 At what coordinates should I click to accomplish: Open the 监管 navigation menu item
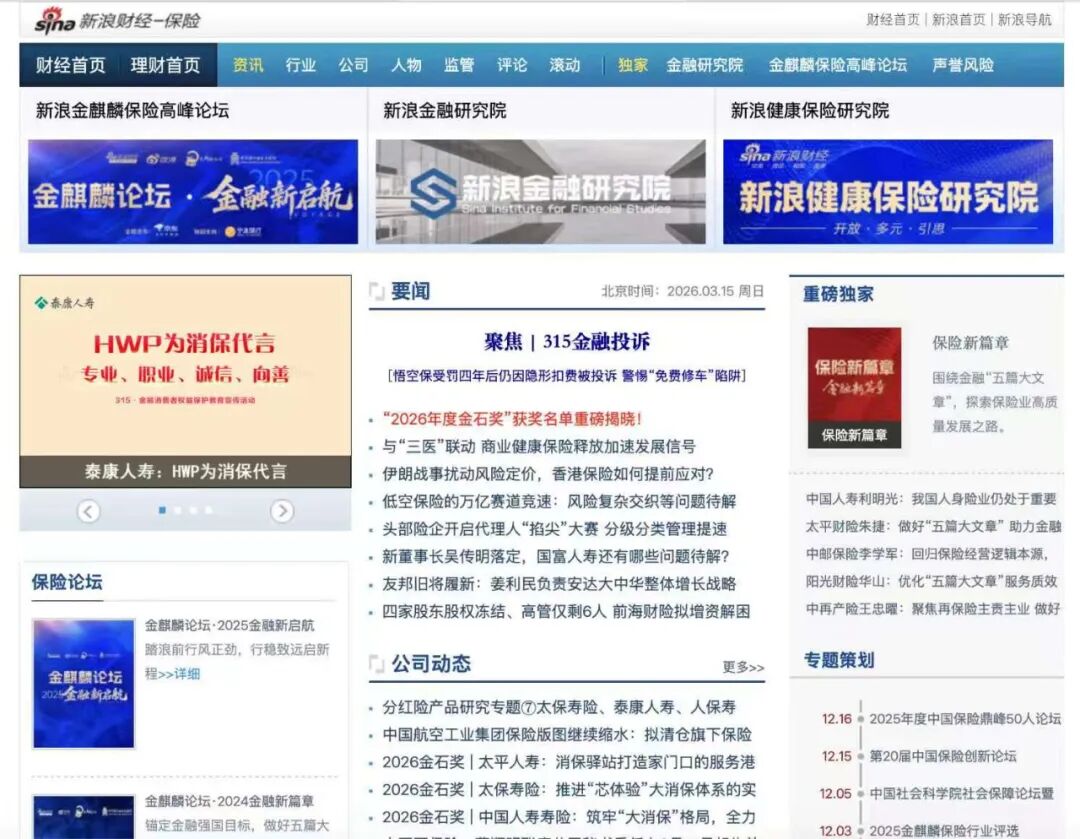coord(459,65)
